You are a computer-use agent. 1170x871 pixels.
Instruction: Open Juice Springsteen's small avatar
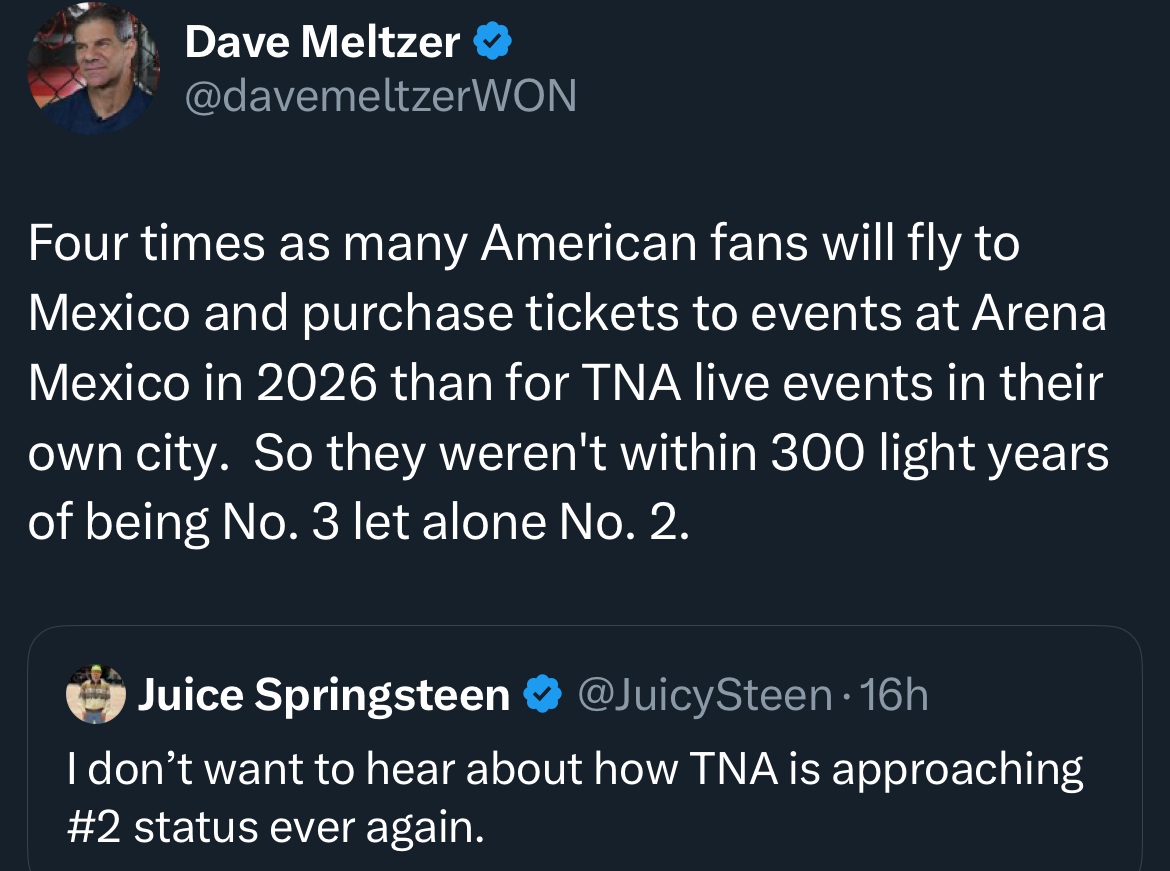[x=95, y=694]
